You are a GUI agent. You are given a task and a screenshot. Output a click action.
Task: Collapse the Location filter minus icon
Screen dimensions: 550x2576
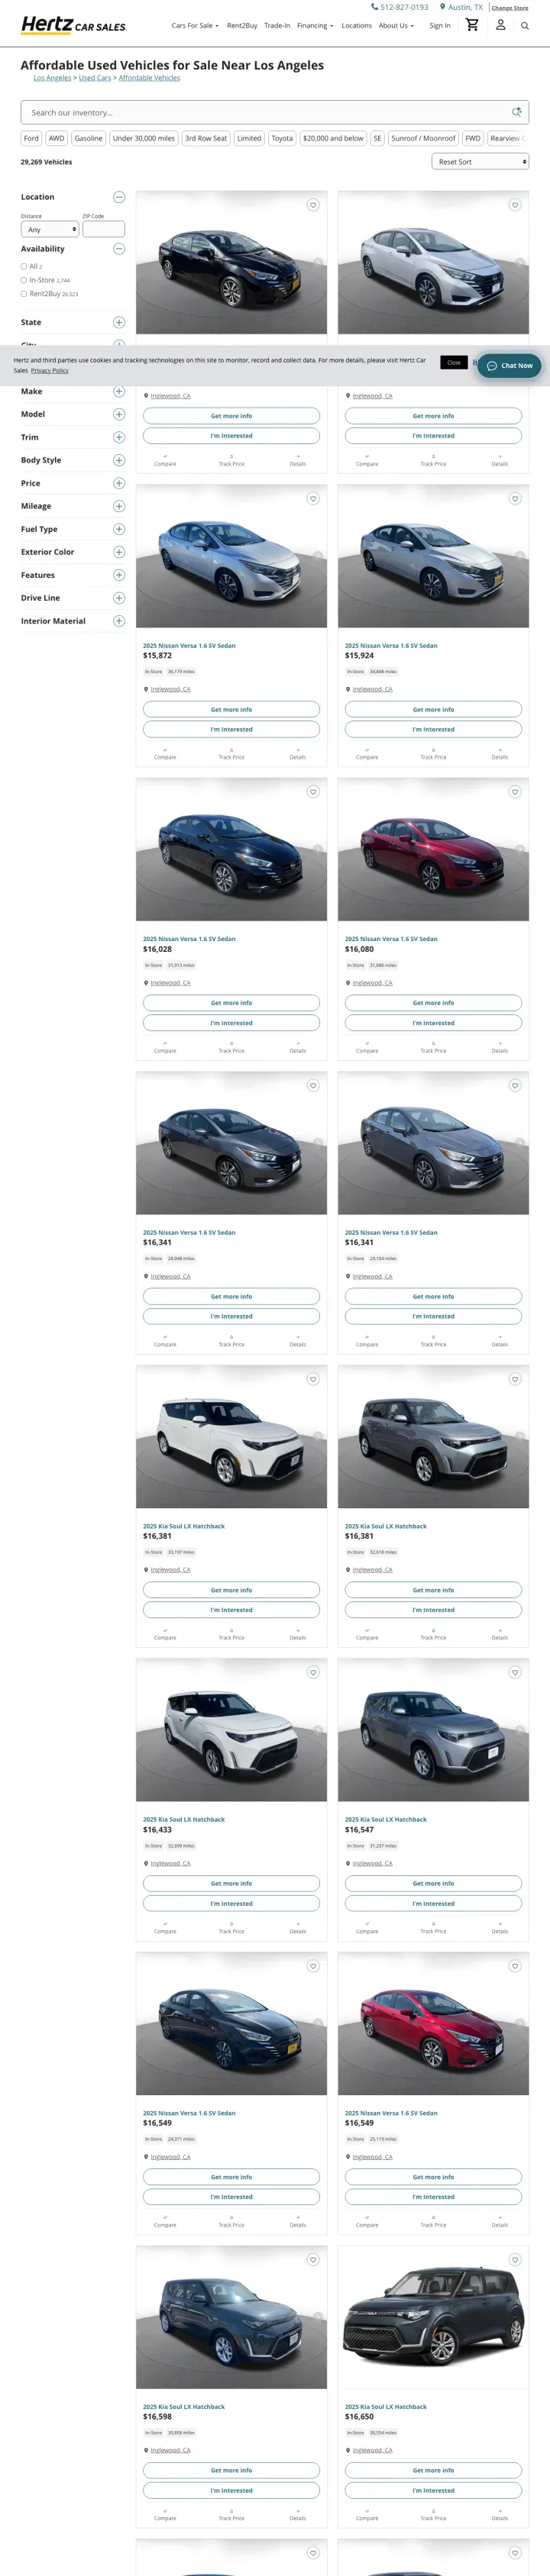point(119,197)
